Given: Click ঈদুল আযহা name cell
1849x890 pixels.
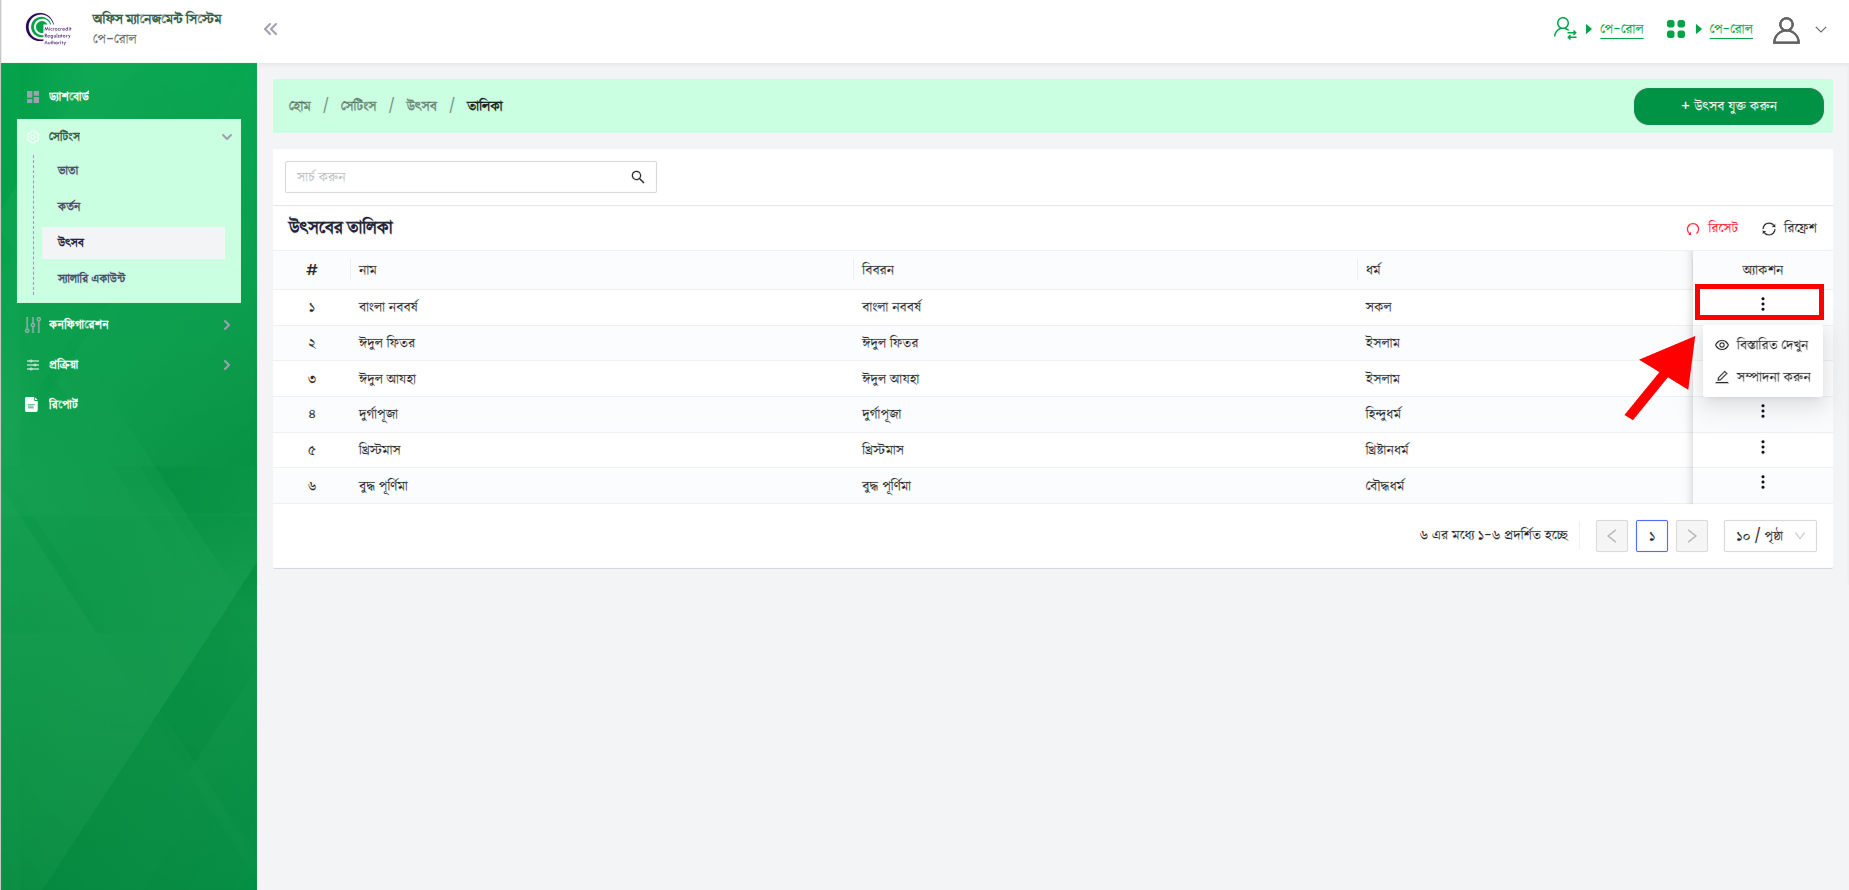Looking at the screenshot, I should tap(387, 379).
